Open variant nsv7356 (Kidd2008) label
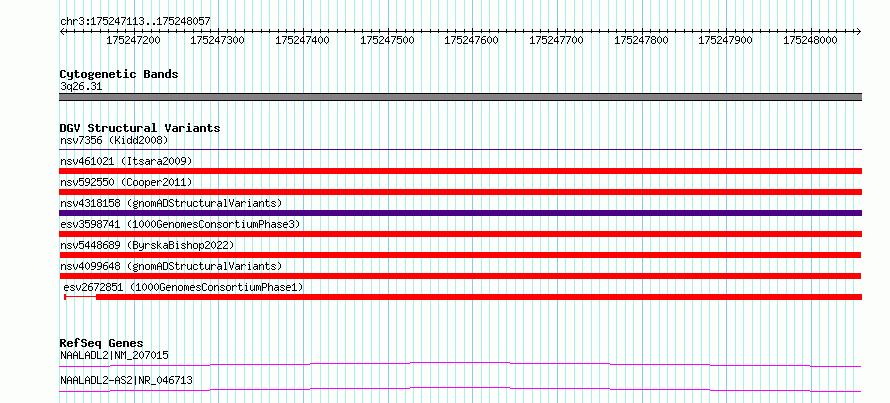Screen dimensions: 890x403 114,140
